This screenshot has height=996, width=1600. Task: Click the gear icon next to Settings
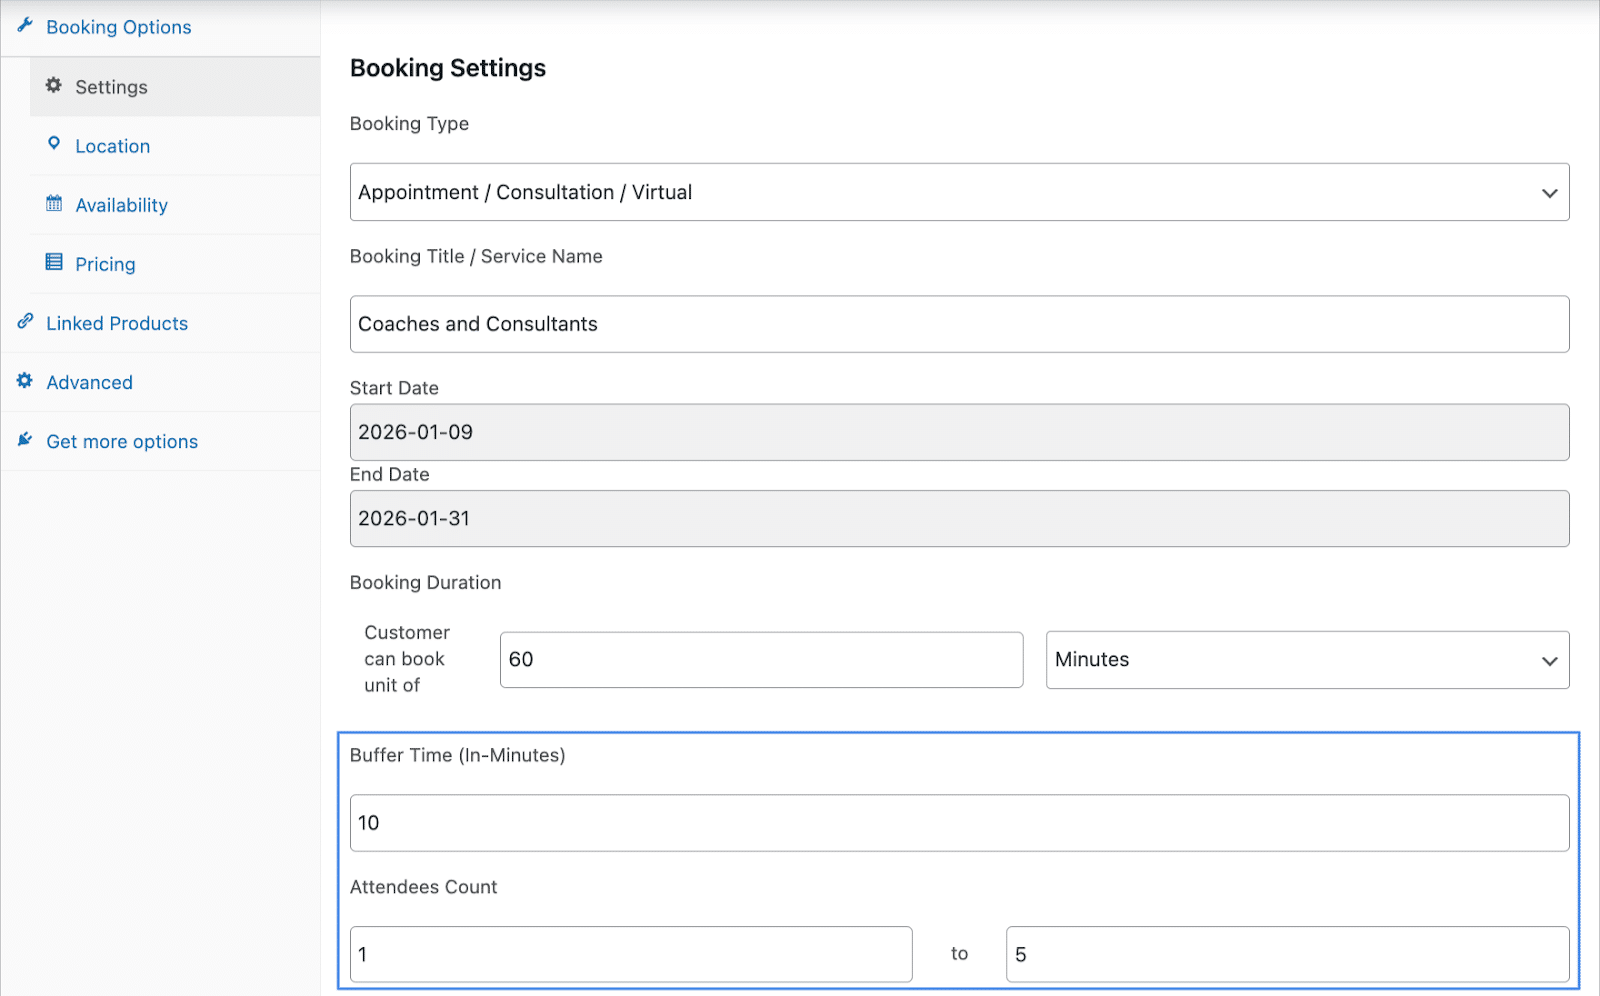[54, 85]
